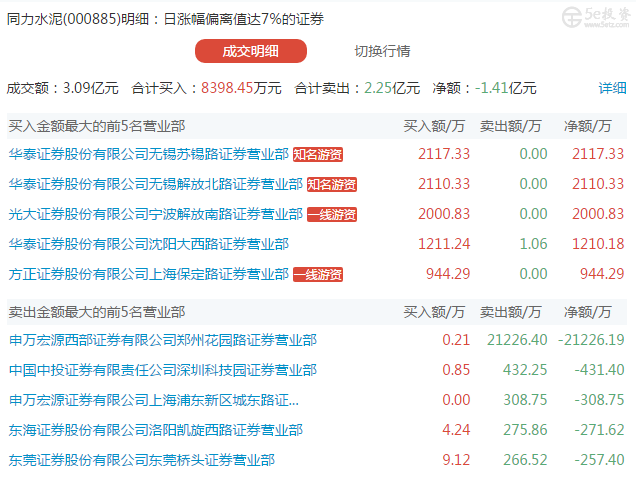The image size is (636, 480).
Task: Click buy amount 1211.24 value
Action: [x=444, y=244]
